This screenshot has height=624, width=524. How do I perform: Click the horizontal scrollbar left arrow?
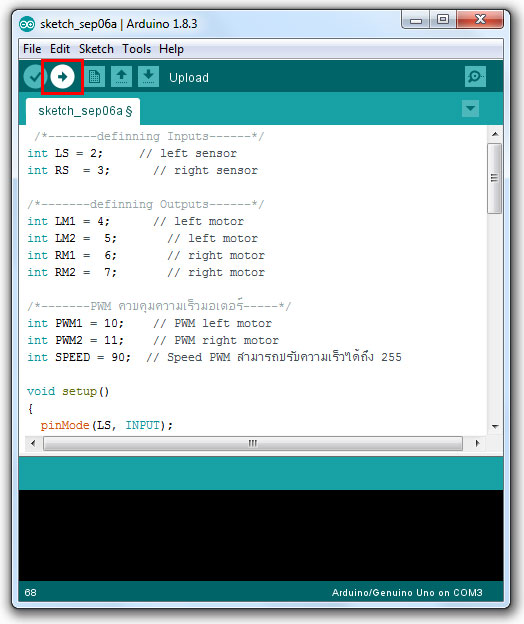tap(33, 443)
